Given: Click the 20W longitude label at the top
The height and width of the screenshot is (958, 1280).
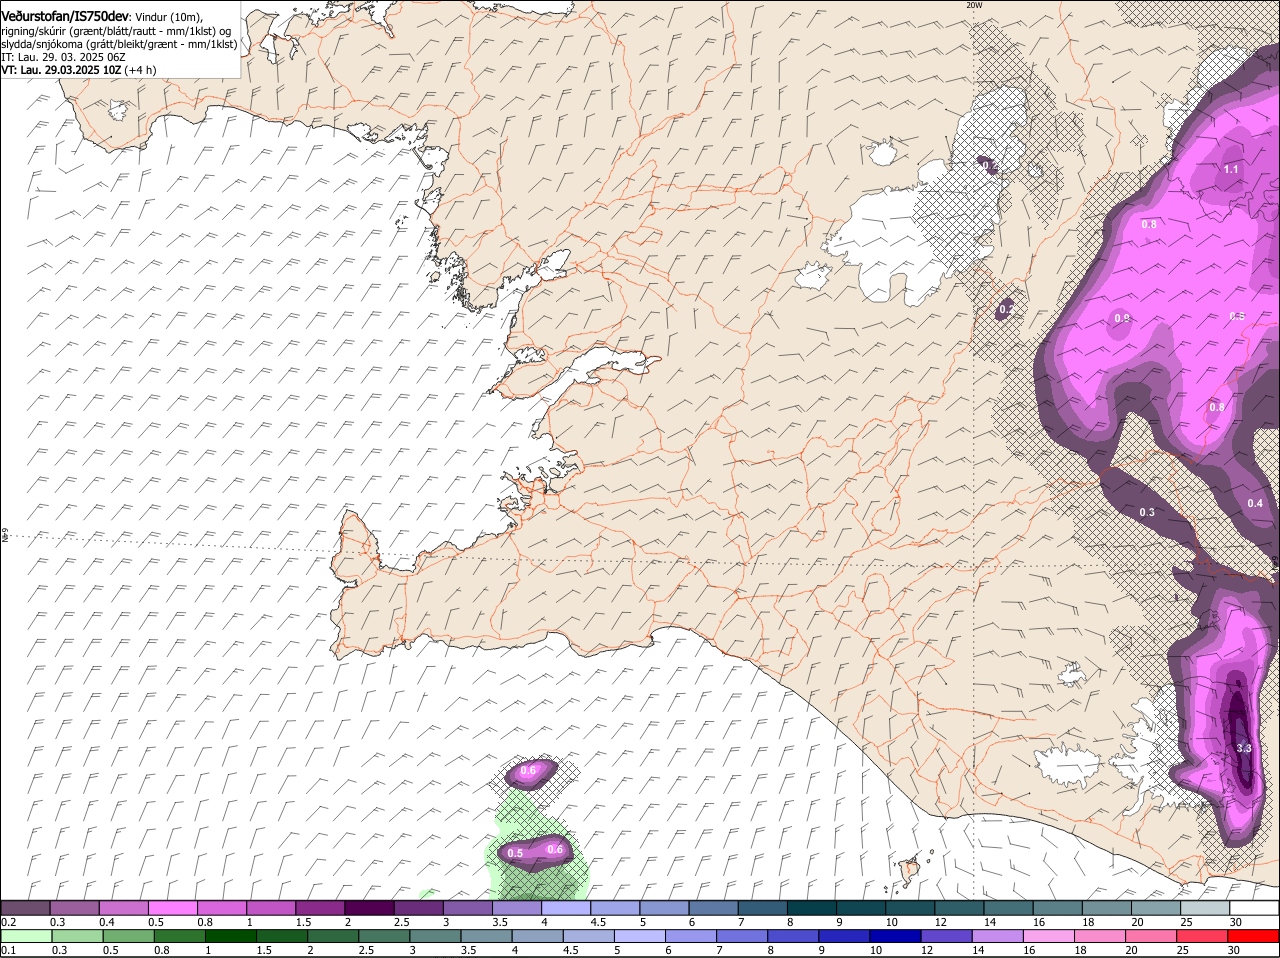Looking at the screenshot, I should point(975,5).
